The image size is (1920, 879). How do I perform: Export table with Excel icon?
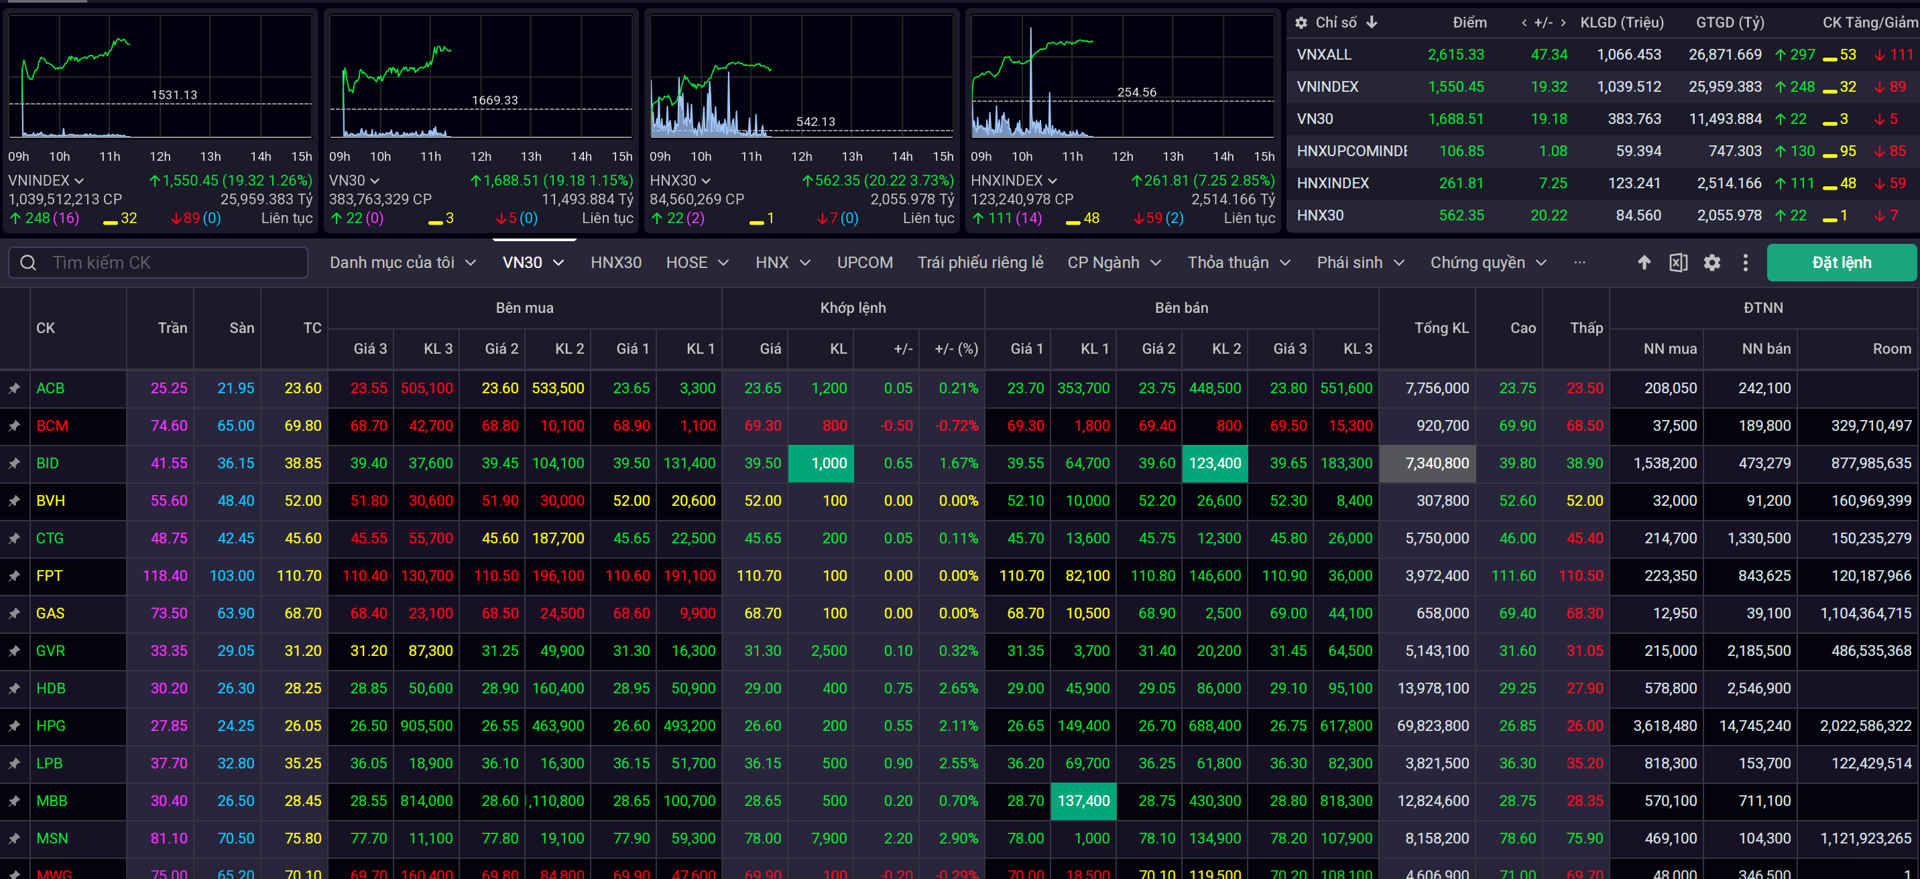pos(1678,262)
